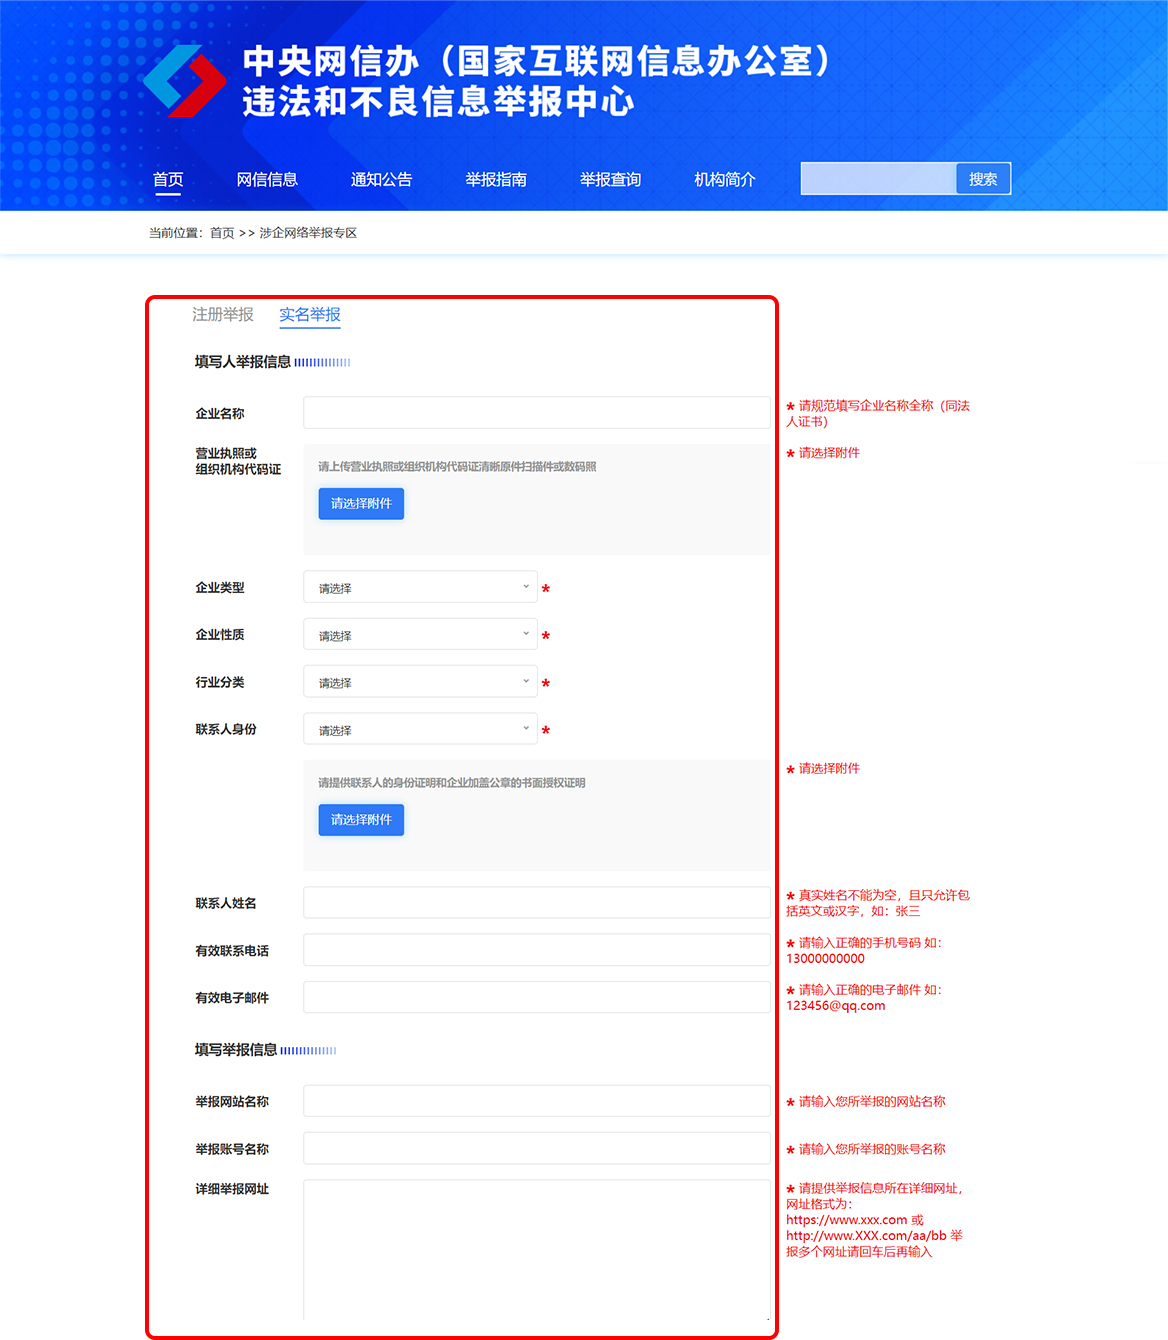The height and width of the screenshot is (1340, 1168).
Task: Switch to the 注册举报 tab
Action: 223,314
